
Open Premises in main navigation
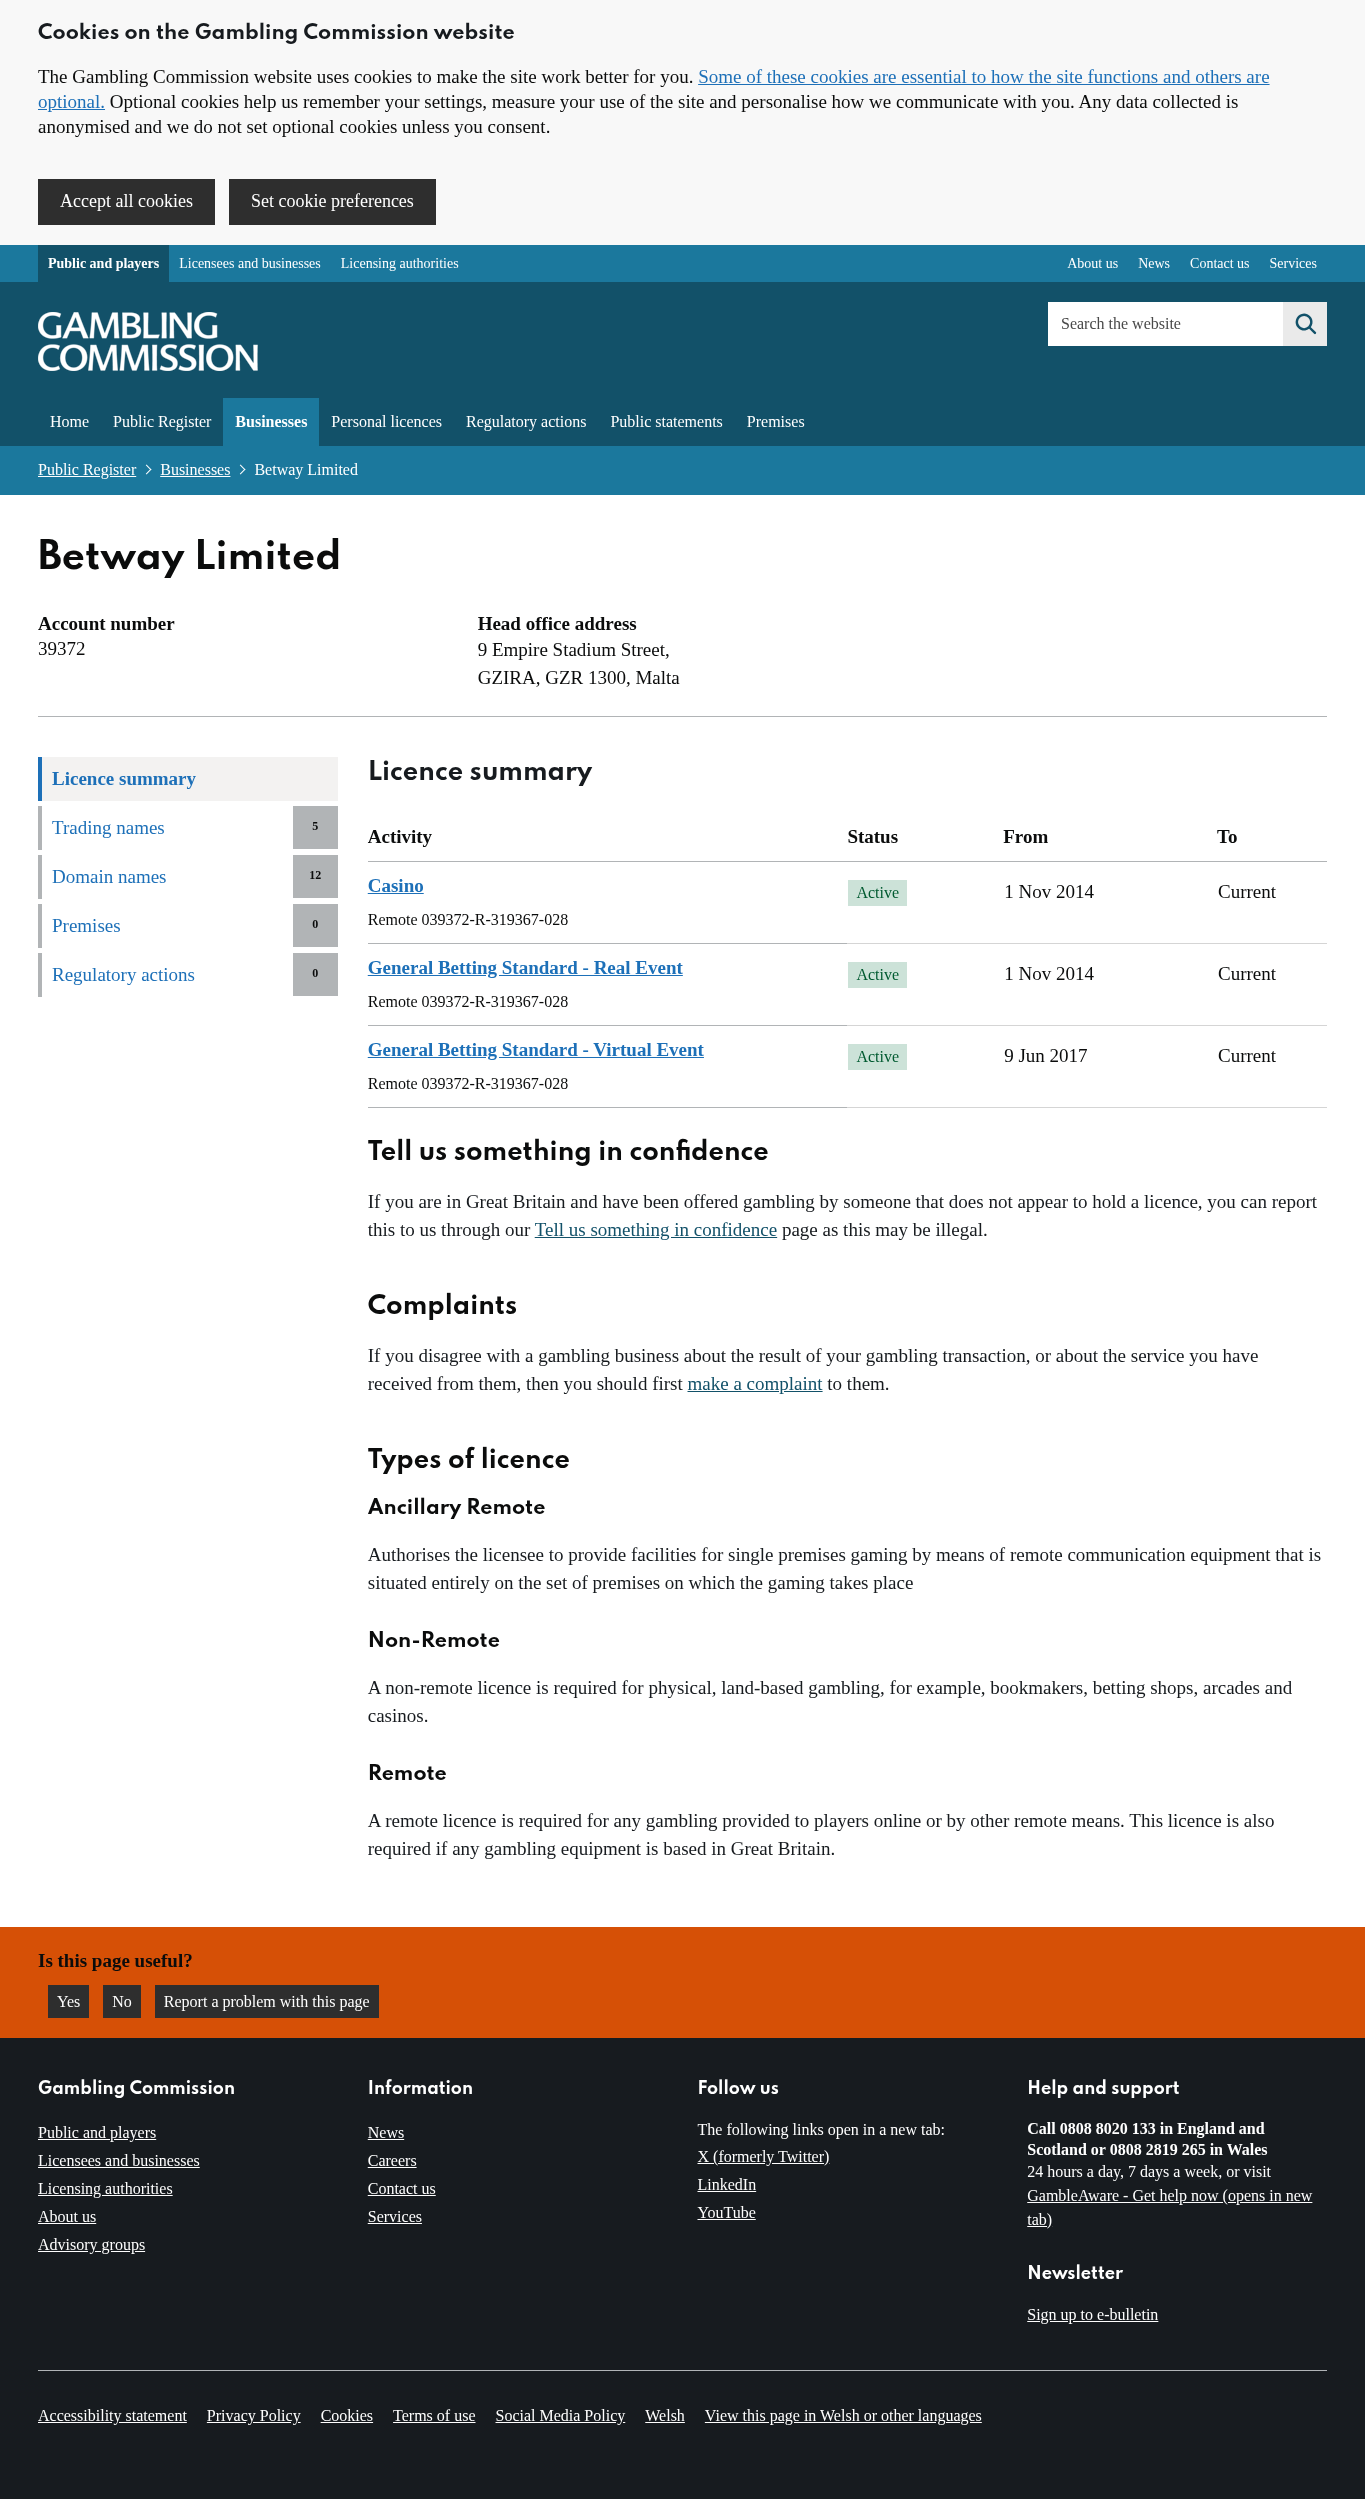point(775,422)
